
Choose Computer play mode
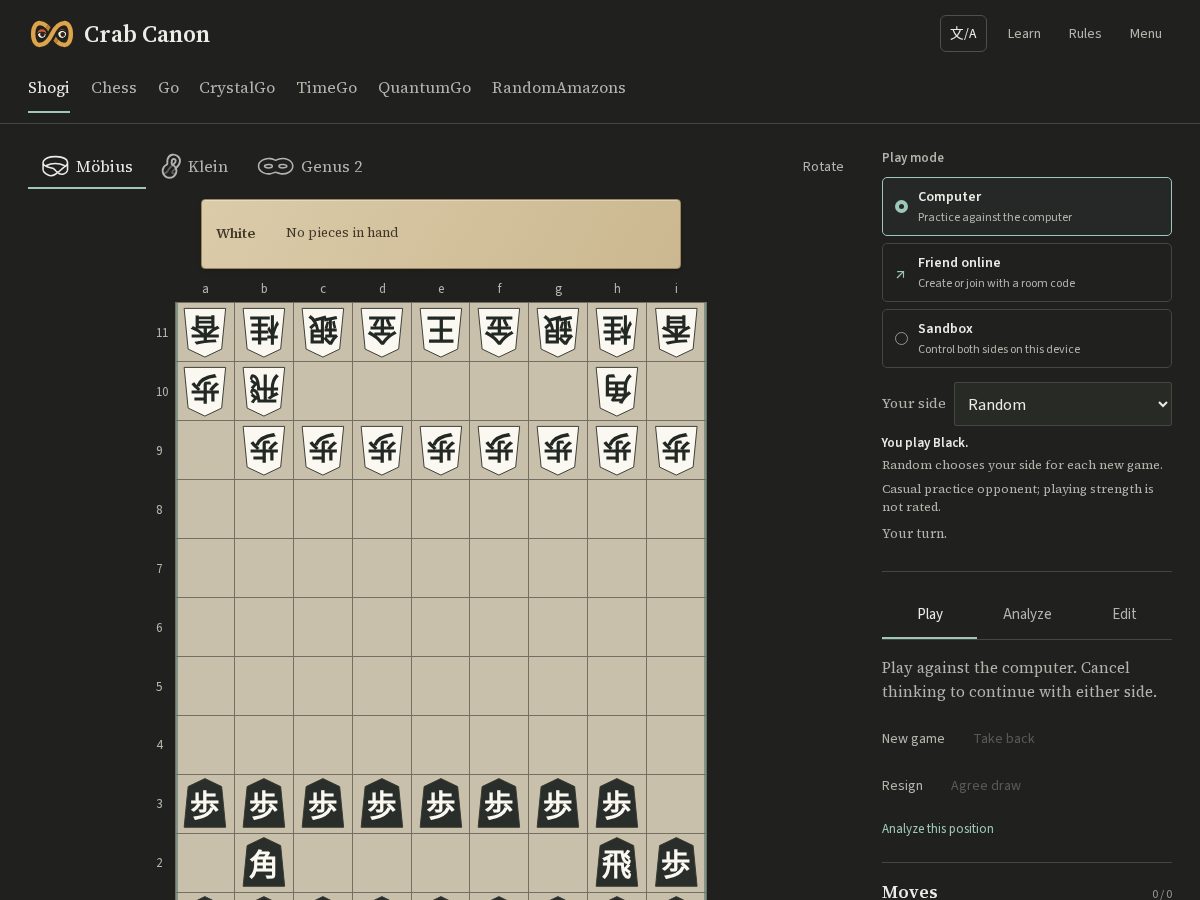click(1027, 206)
